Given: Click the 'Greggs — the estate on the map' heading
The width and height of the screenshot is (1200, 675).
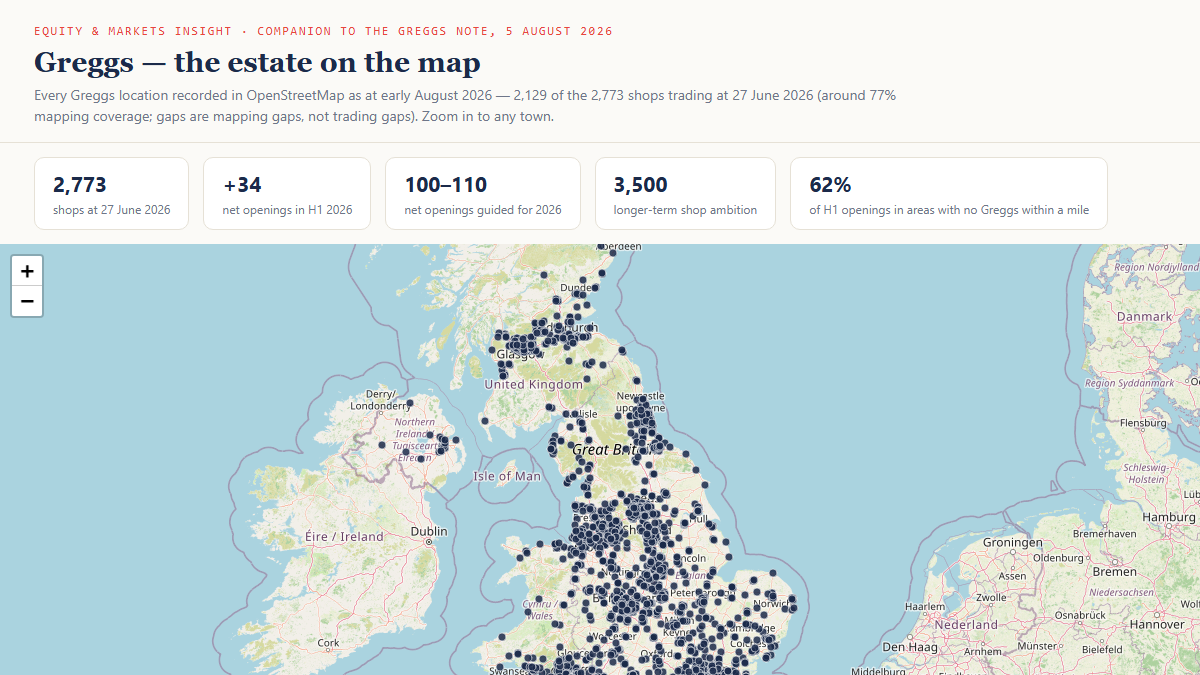Looking at the screenshot, I should point(257,63).
